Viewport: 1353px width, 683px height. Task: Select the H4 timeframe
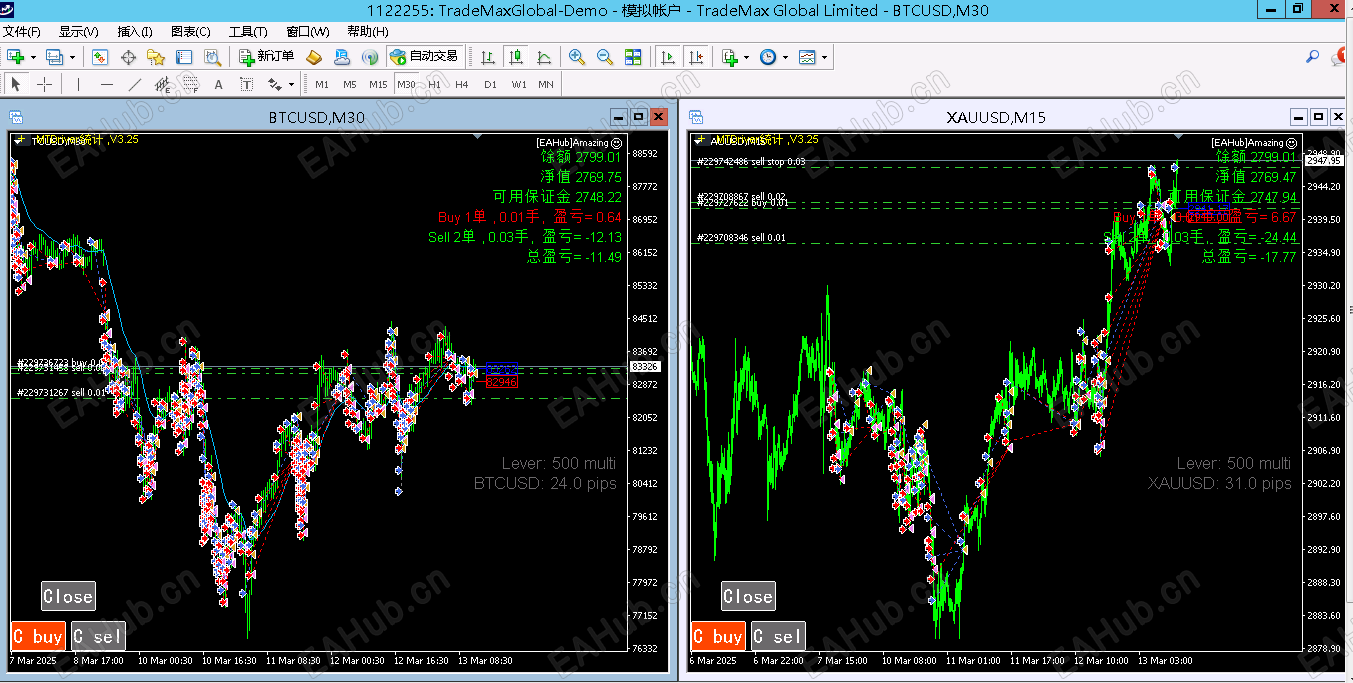tap(462, 84)
